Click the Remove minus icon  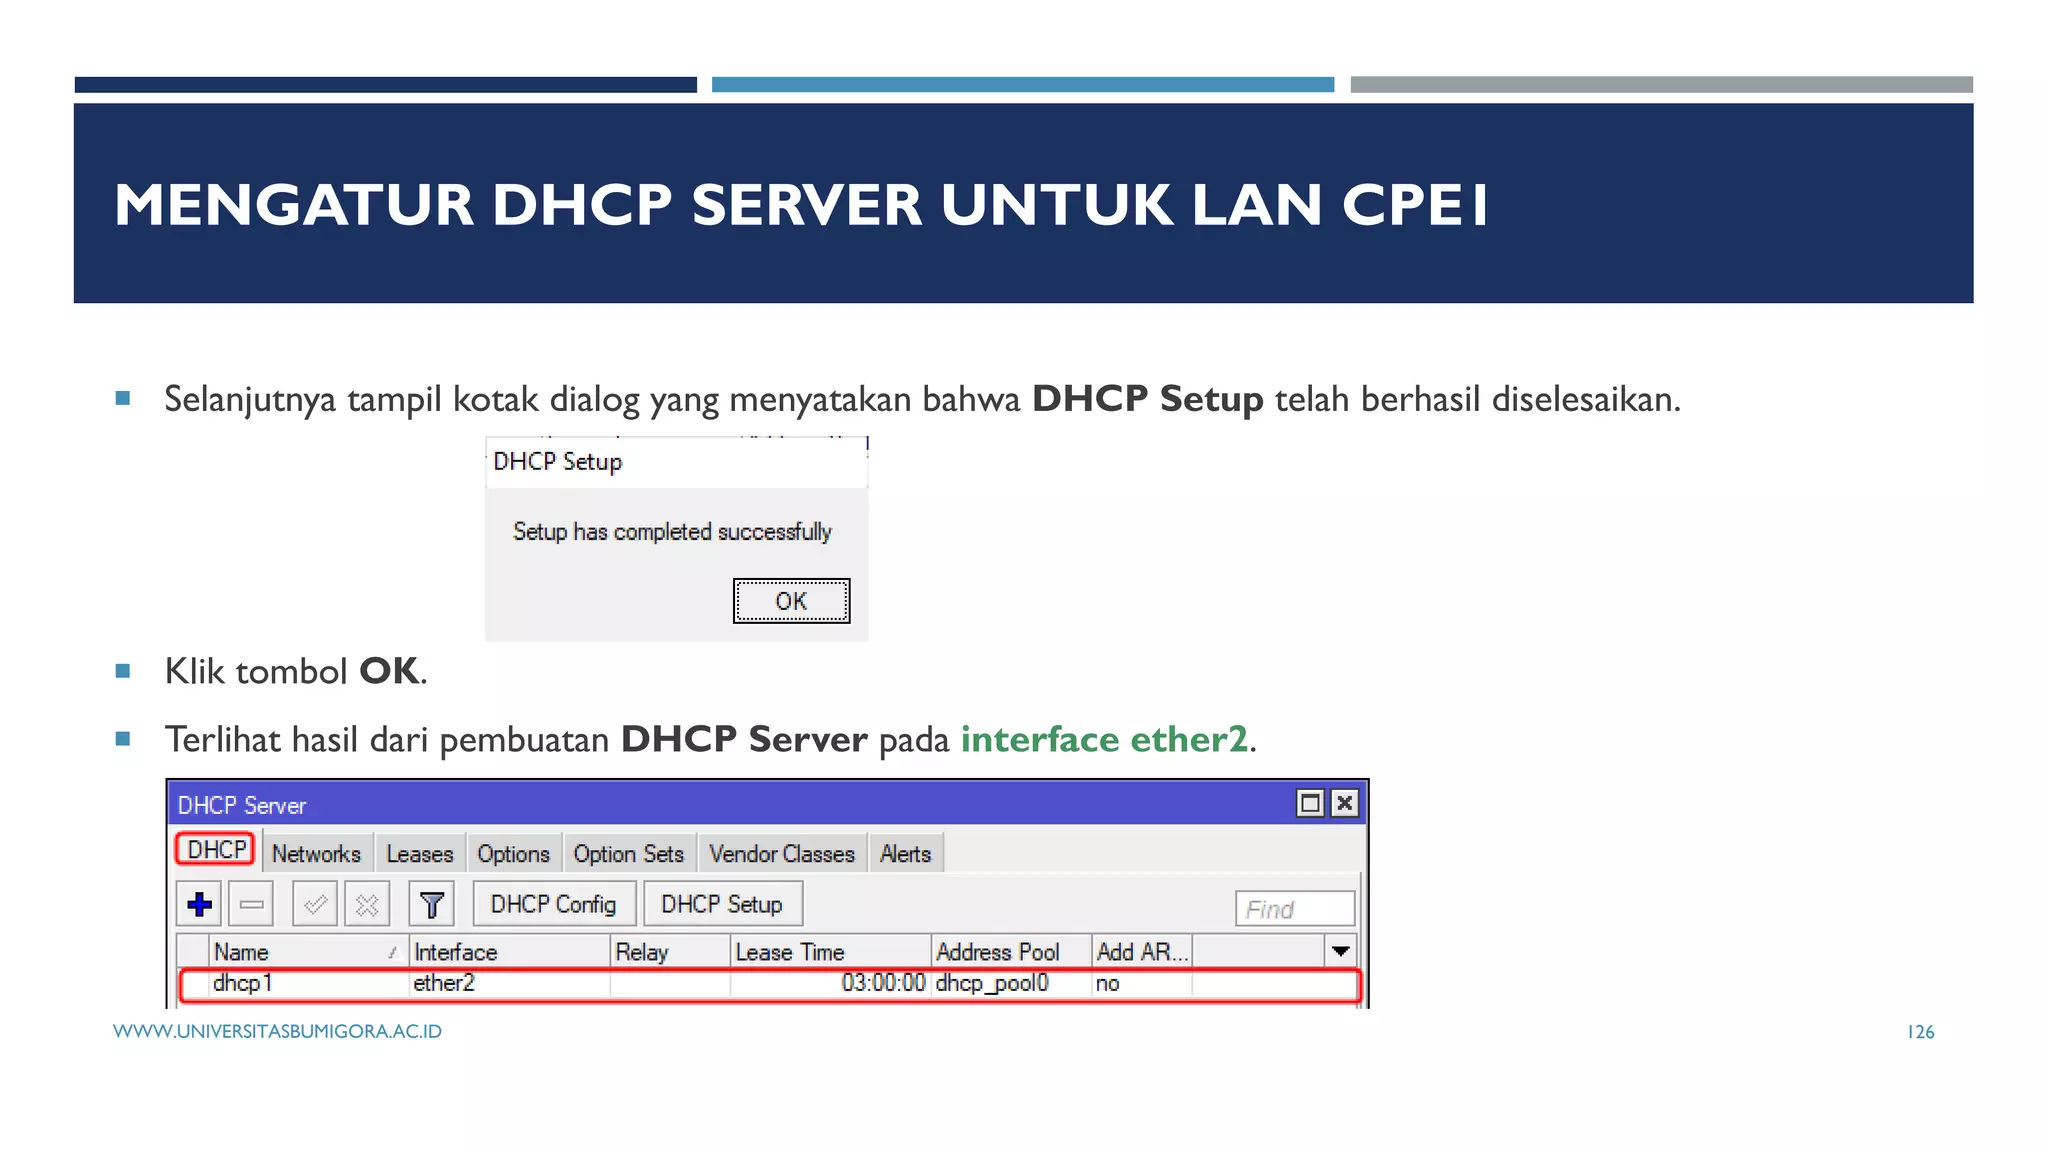[x=251, y=905]
